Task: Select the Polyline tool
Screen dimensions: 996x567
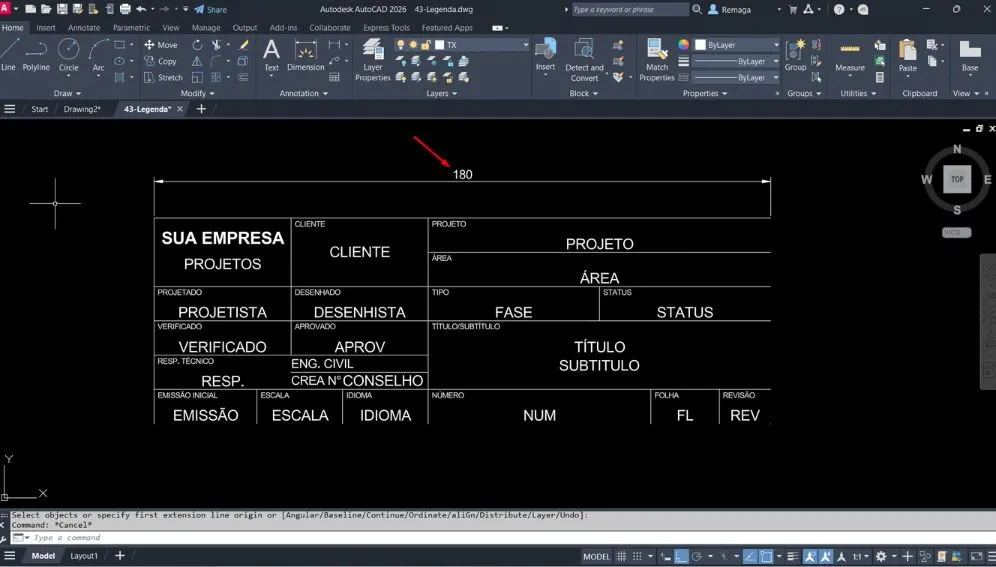Action: click(x=36, y=53)
